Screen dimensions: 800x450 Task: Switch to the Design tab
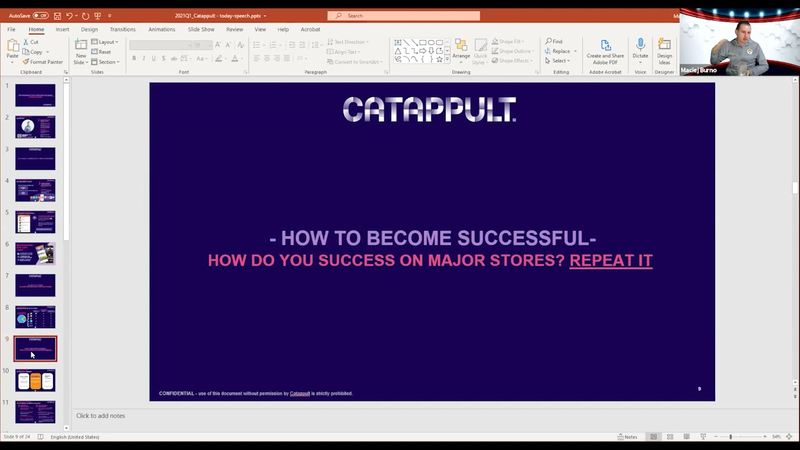89,30
